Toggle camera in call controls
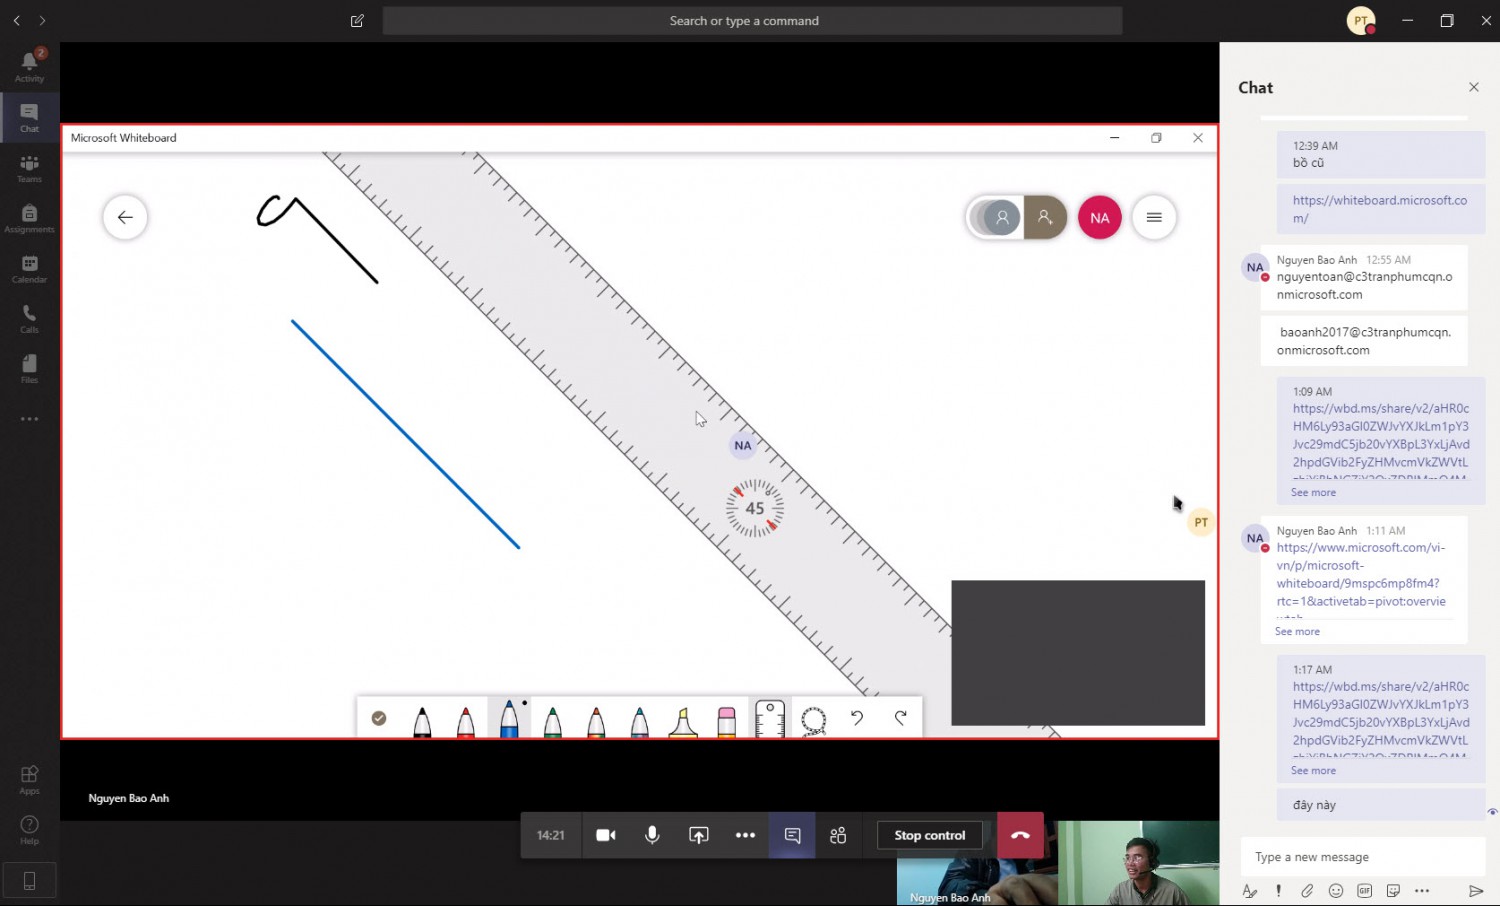The image size is (1500, 906). tap(606, 835)
